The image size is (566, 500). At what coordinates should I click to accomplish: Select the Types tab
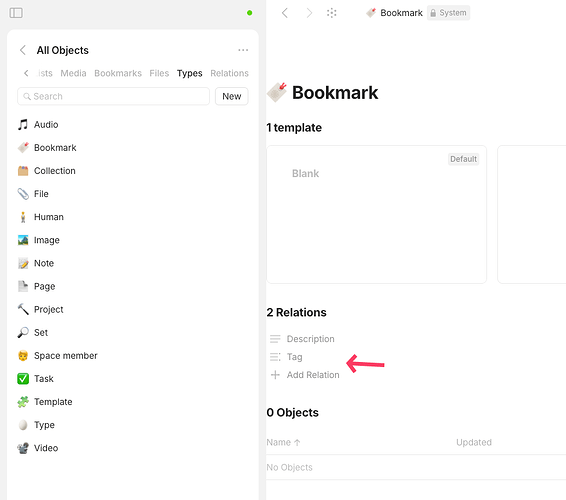click(x=190, y=73)
